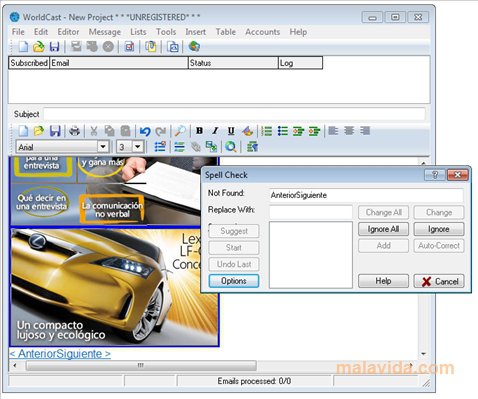This screenshot has height=399, width=478.
Task: Open the Accounts menu
Action: point(263,32)
